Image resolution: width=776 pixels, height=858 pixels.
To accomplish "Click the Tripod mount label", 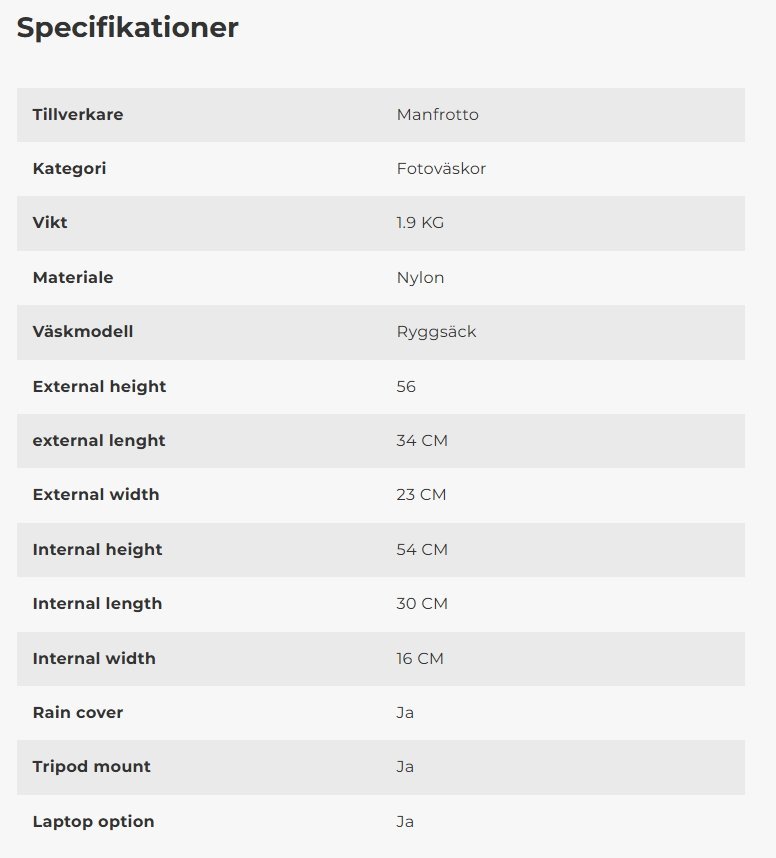I will coord(91,767).
